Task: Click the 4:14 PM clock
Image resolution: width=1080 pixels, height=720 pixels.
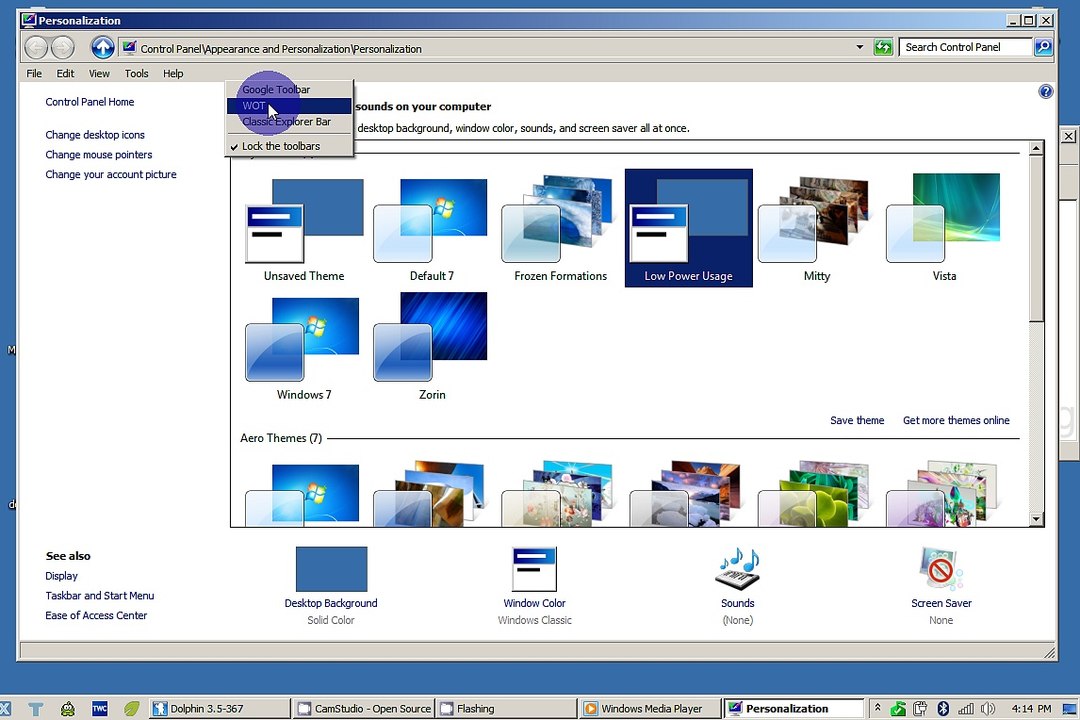Action: tap(1031, 708)
